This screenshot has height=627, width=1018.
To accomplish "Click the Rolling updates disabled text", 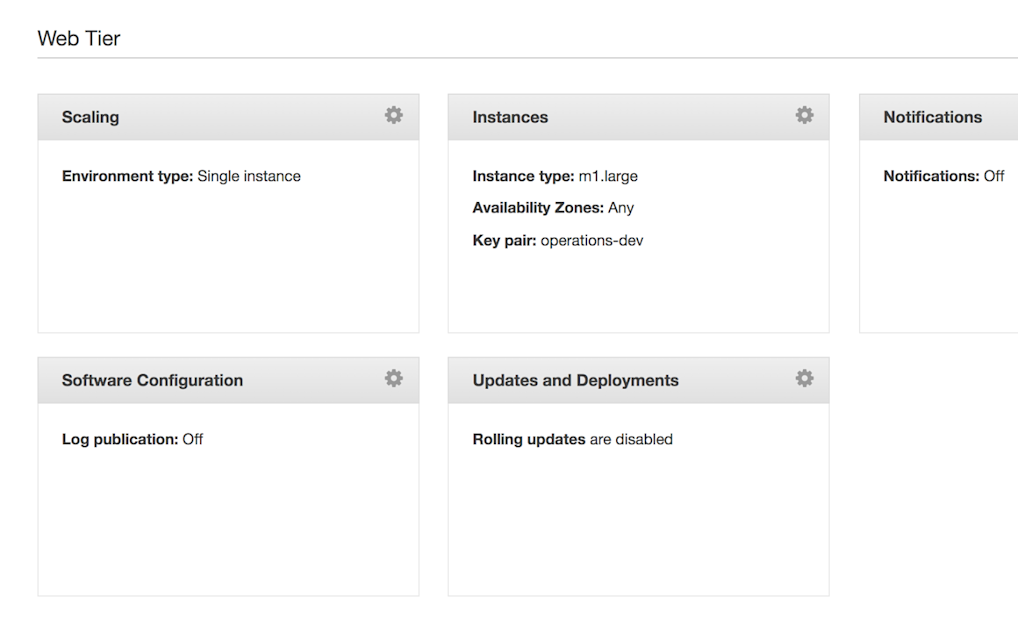I will (572, 439).
